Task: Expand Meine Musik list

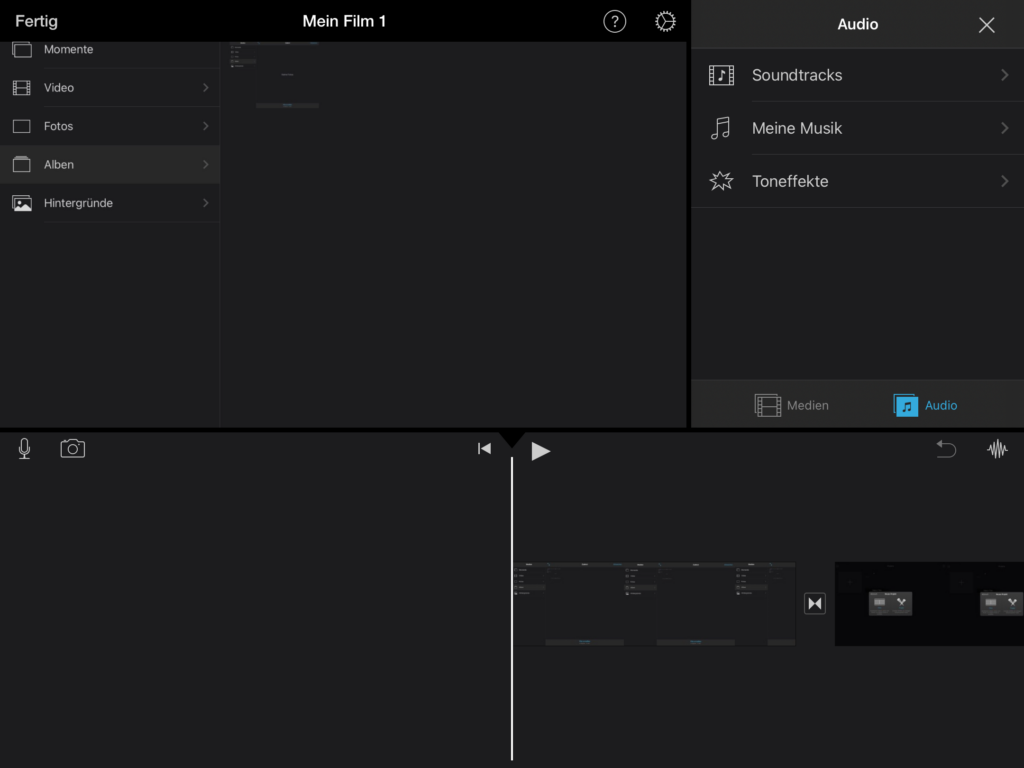Action: pyautogui.click(x=857, y=128)
